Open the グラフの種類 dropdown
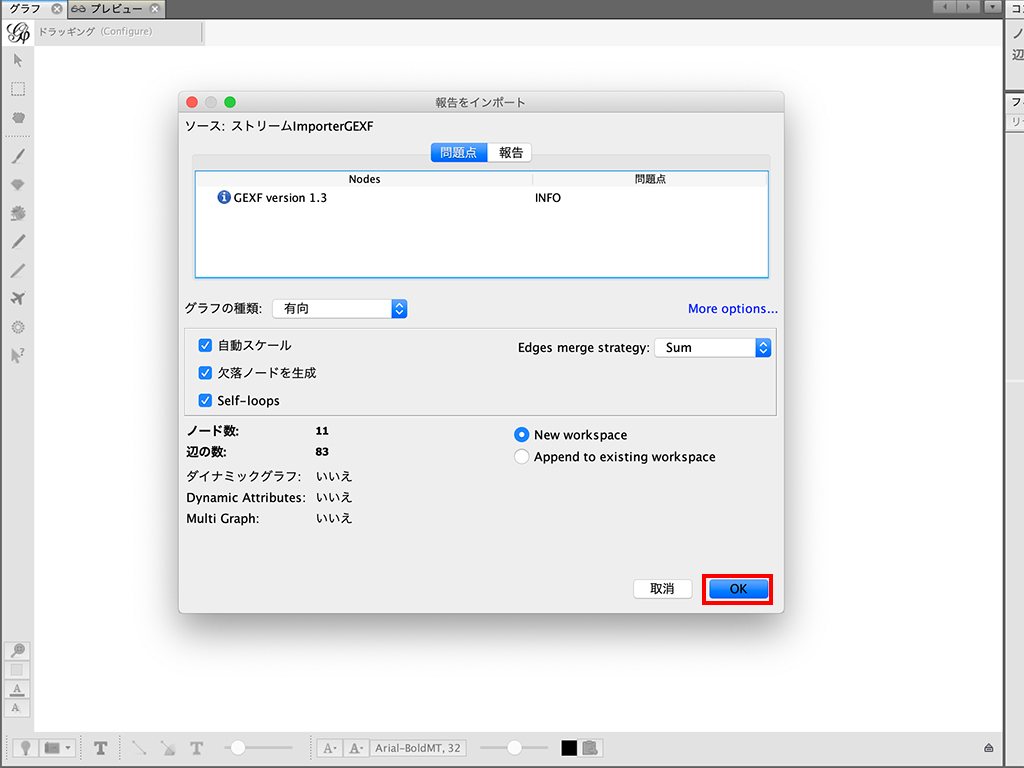This screenshot has height=768, width=1024. (340, 309)
